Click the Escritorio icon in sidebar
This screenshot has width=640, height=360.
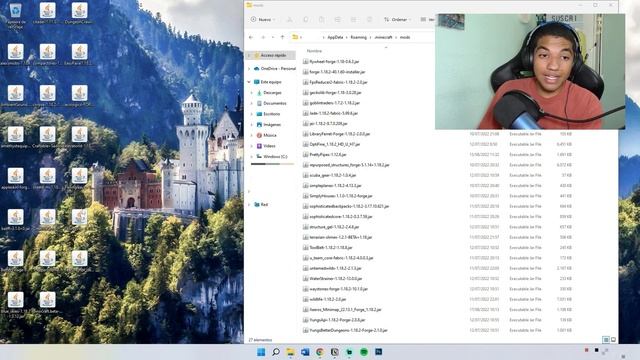[x=259, y=114]
